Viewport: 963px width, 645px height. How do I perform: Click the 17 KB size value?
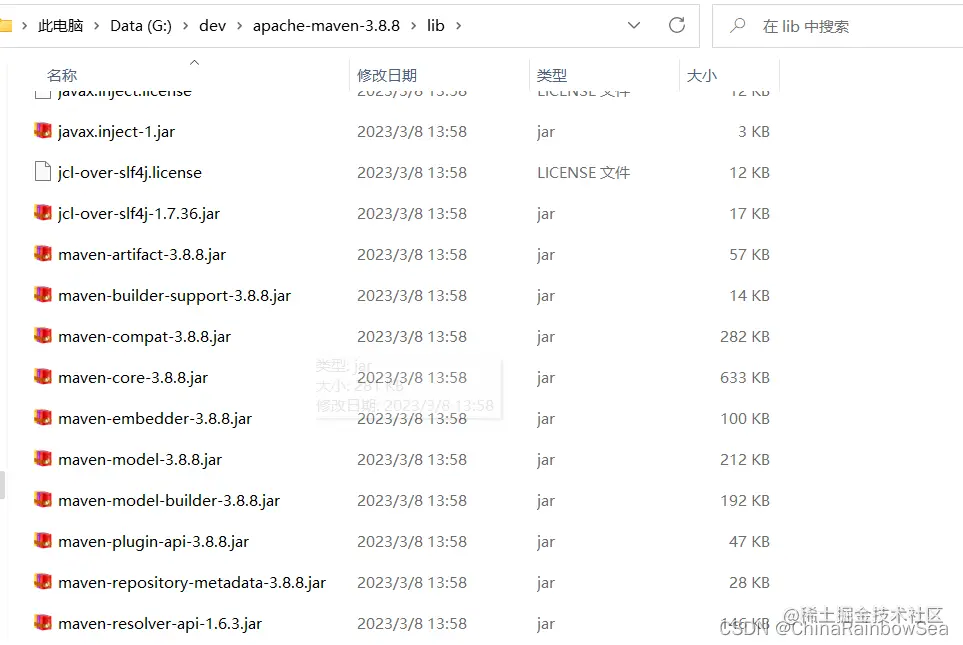tap(749, 214)
